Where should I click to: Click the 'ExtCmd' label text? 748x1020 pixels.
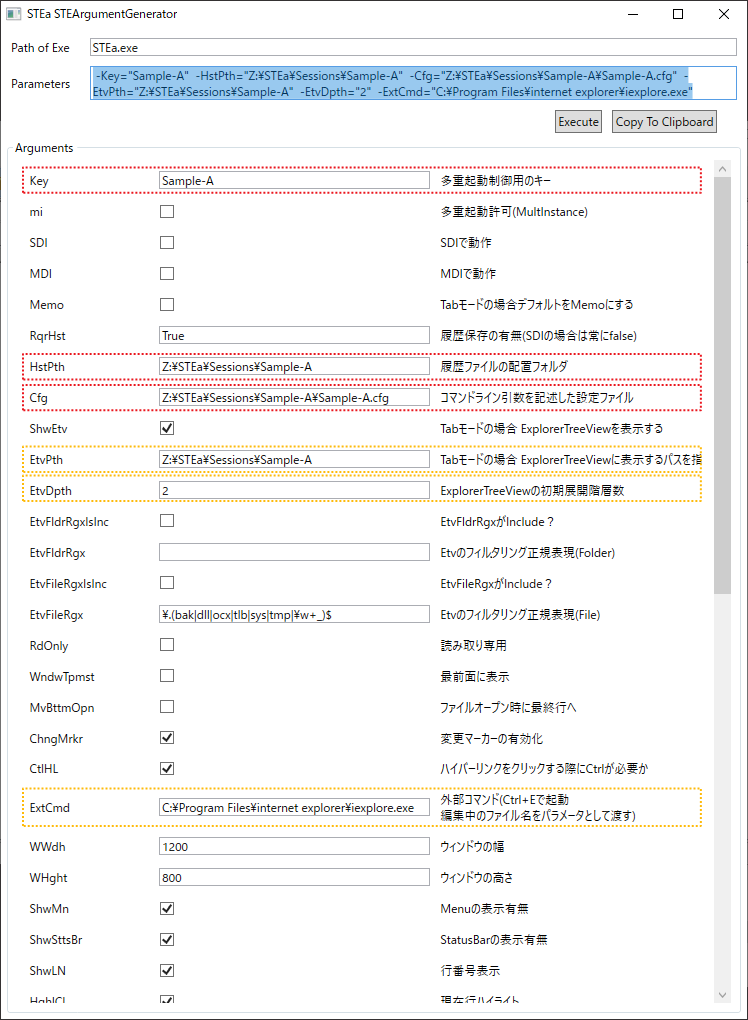click(x=49, y=808)
